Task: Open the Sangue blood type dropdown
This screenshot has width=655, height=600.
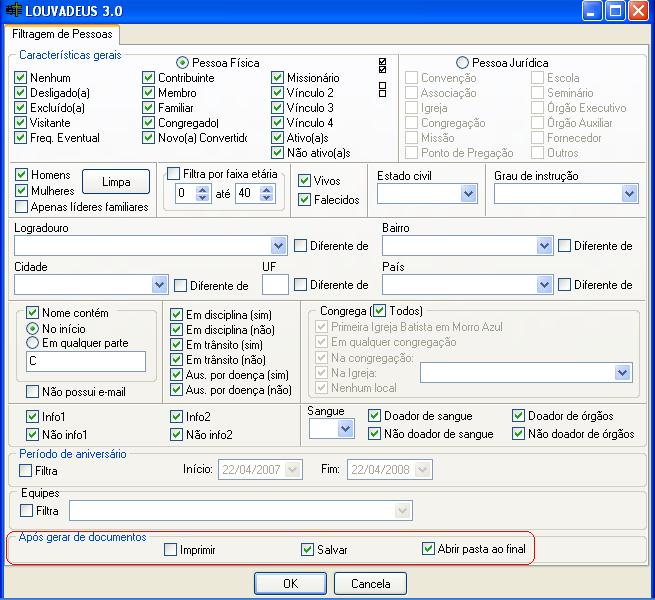Action: [345, 429]
